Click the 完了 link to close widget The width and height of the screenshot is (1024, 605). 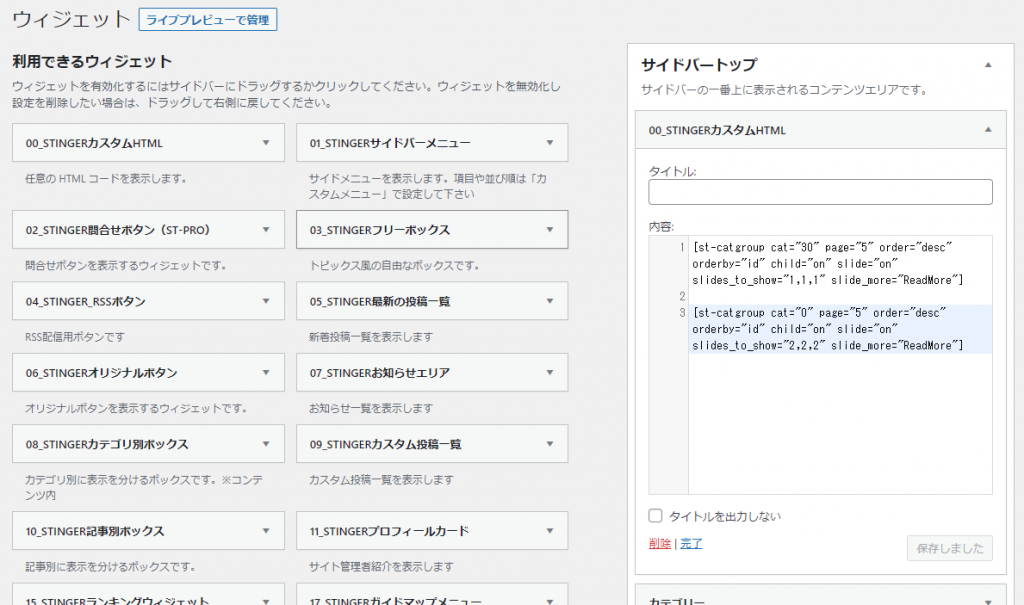pos(691,543)
